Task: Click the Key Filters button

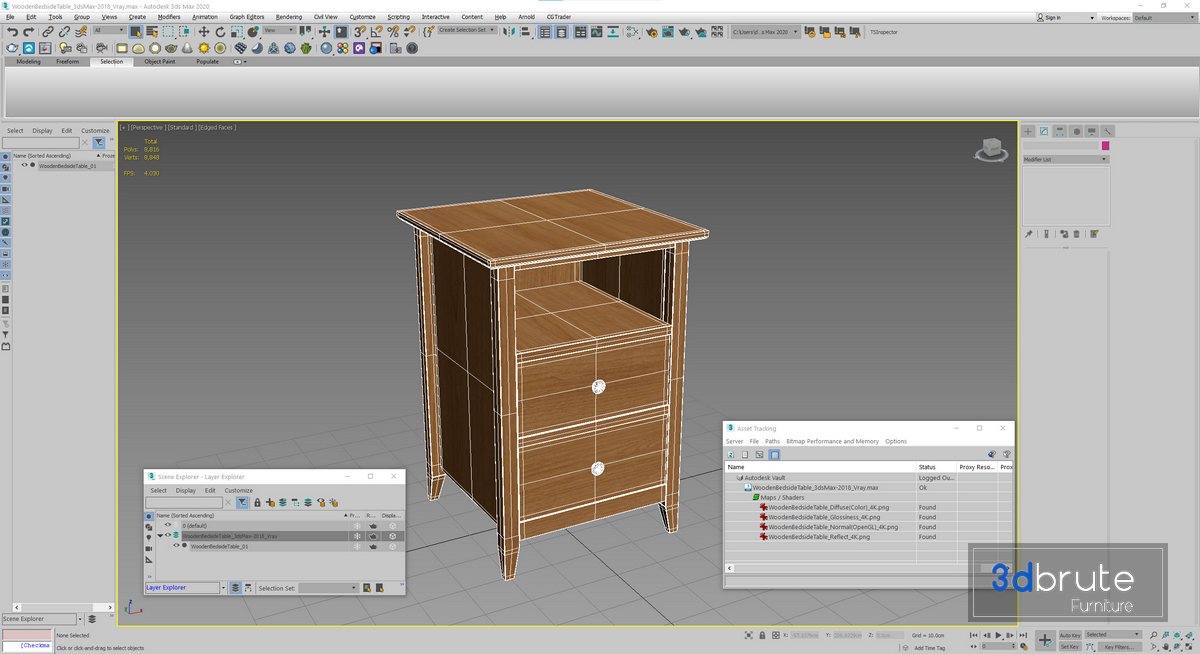Action: [x=1118, y=647]
